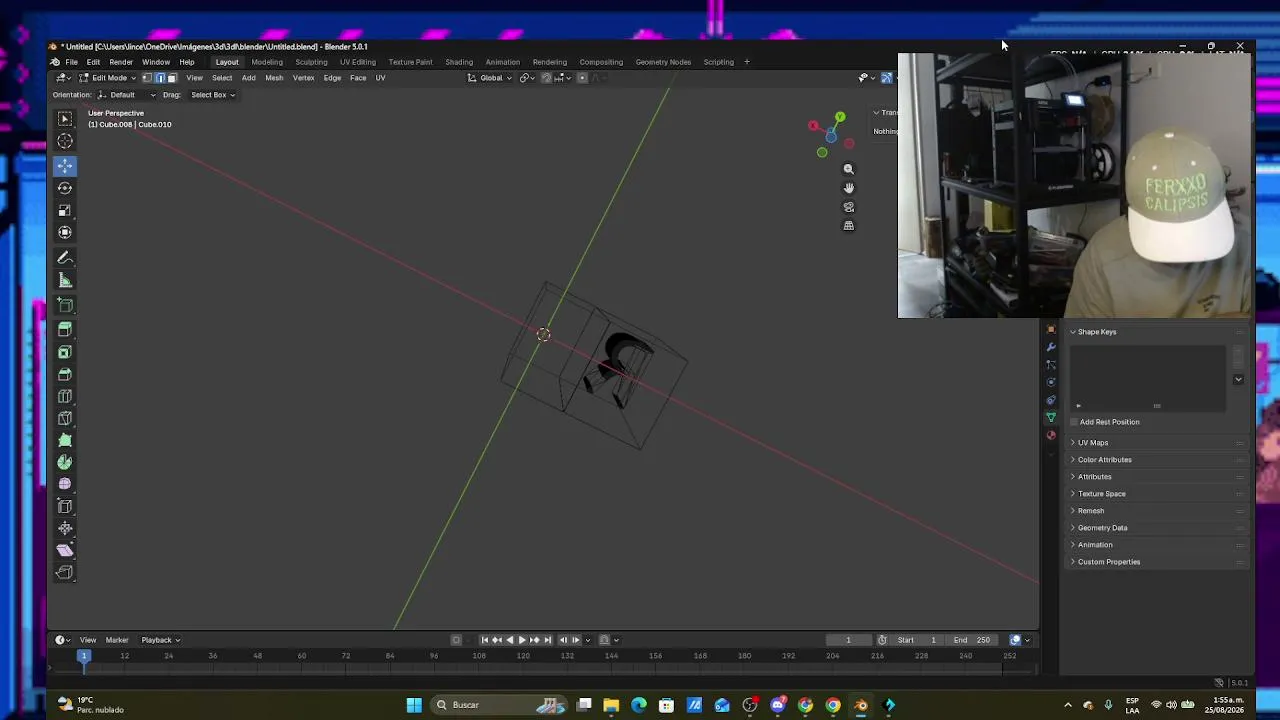Viewport: 1280px width, 720px height.
Task: Open the Global transform orientation dropdown
Action: (x=490, y=78)
